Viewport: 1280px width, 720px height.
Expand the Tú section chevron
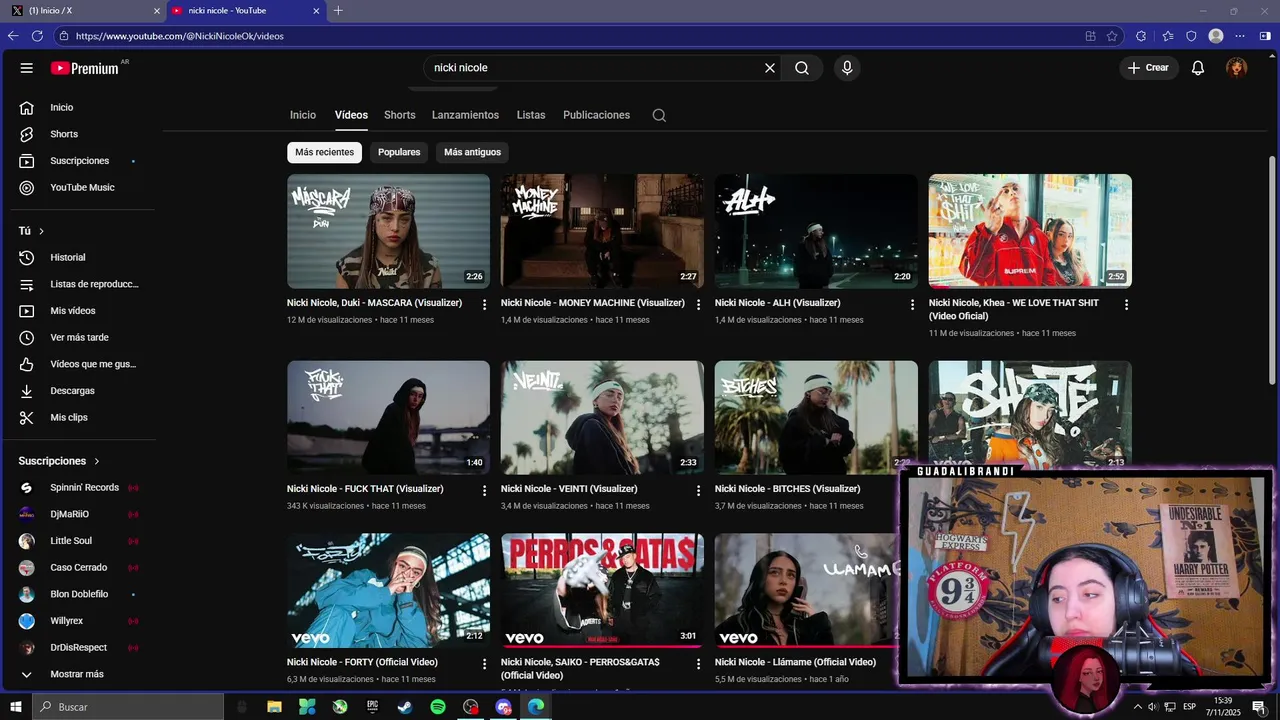click(41, 231)
